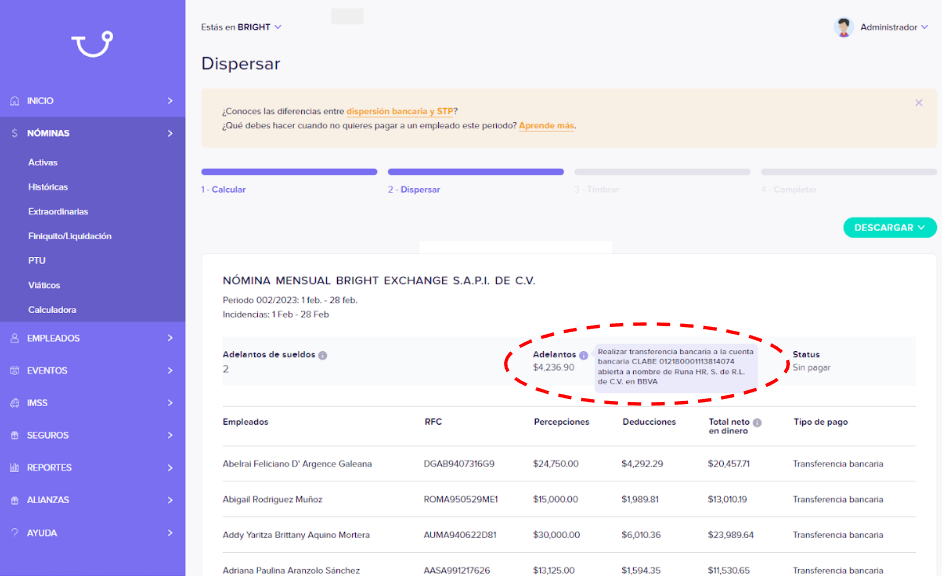The image size is (942, 576).
Task: Select employee Abigail Rodriguez Muñoz
Action: (x=273, y=500)
